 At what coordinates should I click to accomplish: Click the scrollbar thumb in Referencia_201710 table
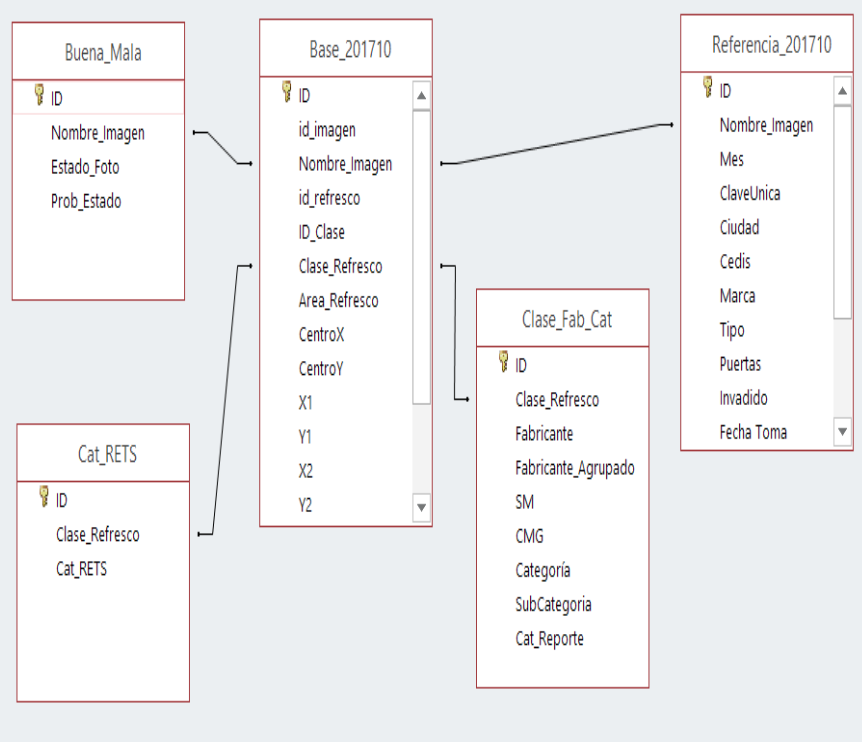click(842, 213)
